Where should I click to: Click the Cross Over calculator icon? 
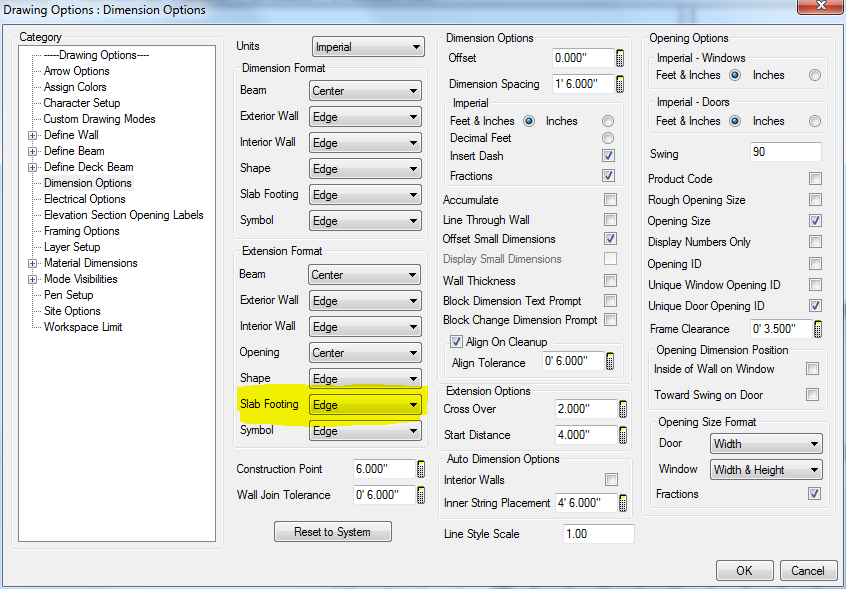(623, 409)
